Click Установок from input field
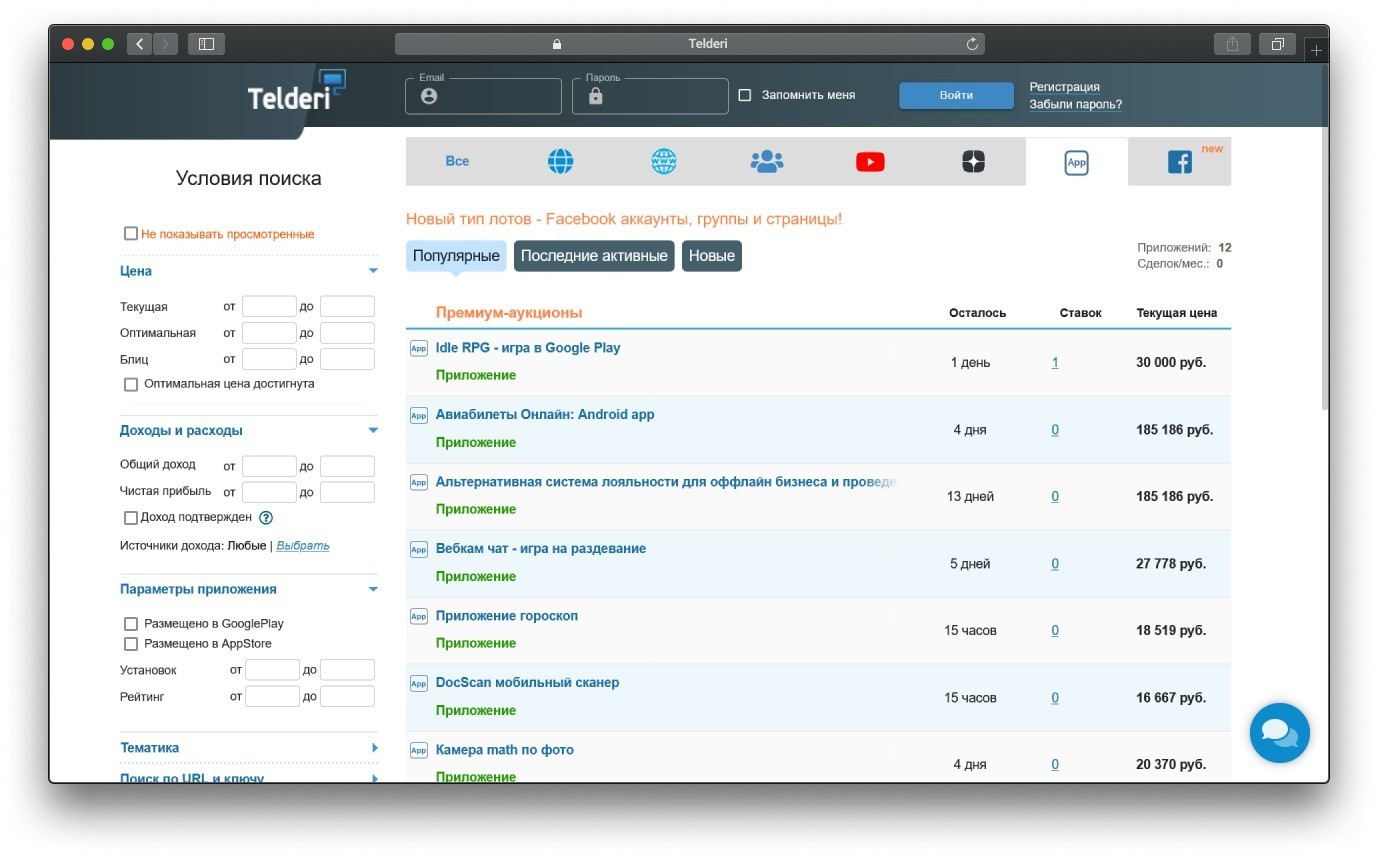1378x856 pixels. coord(272,670)
